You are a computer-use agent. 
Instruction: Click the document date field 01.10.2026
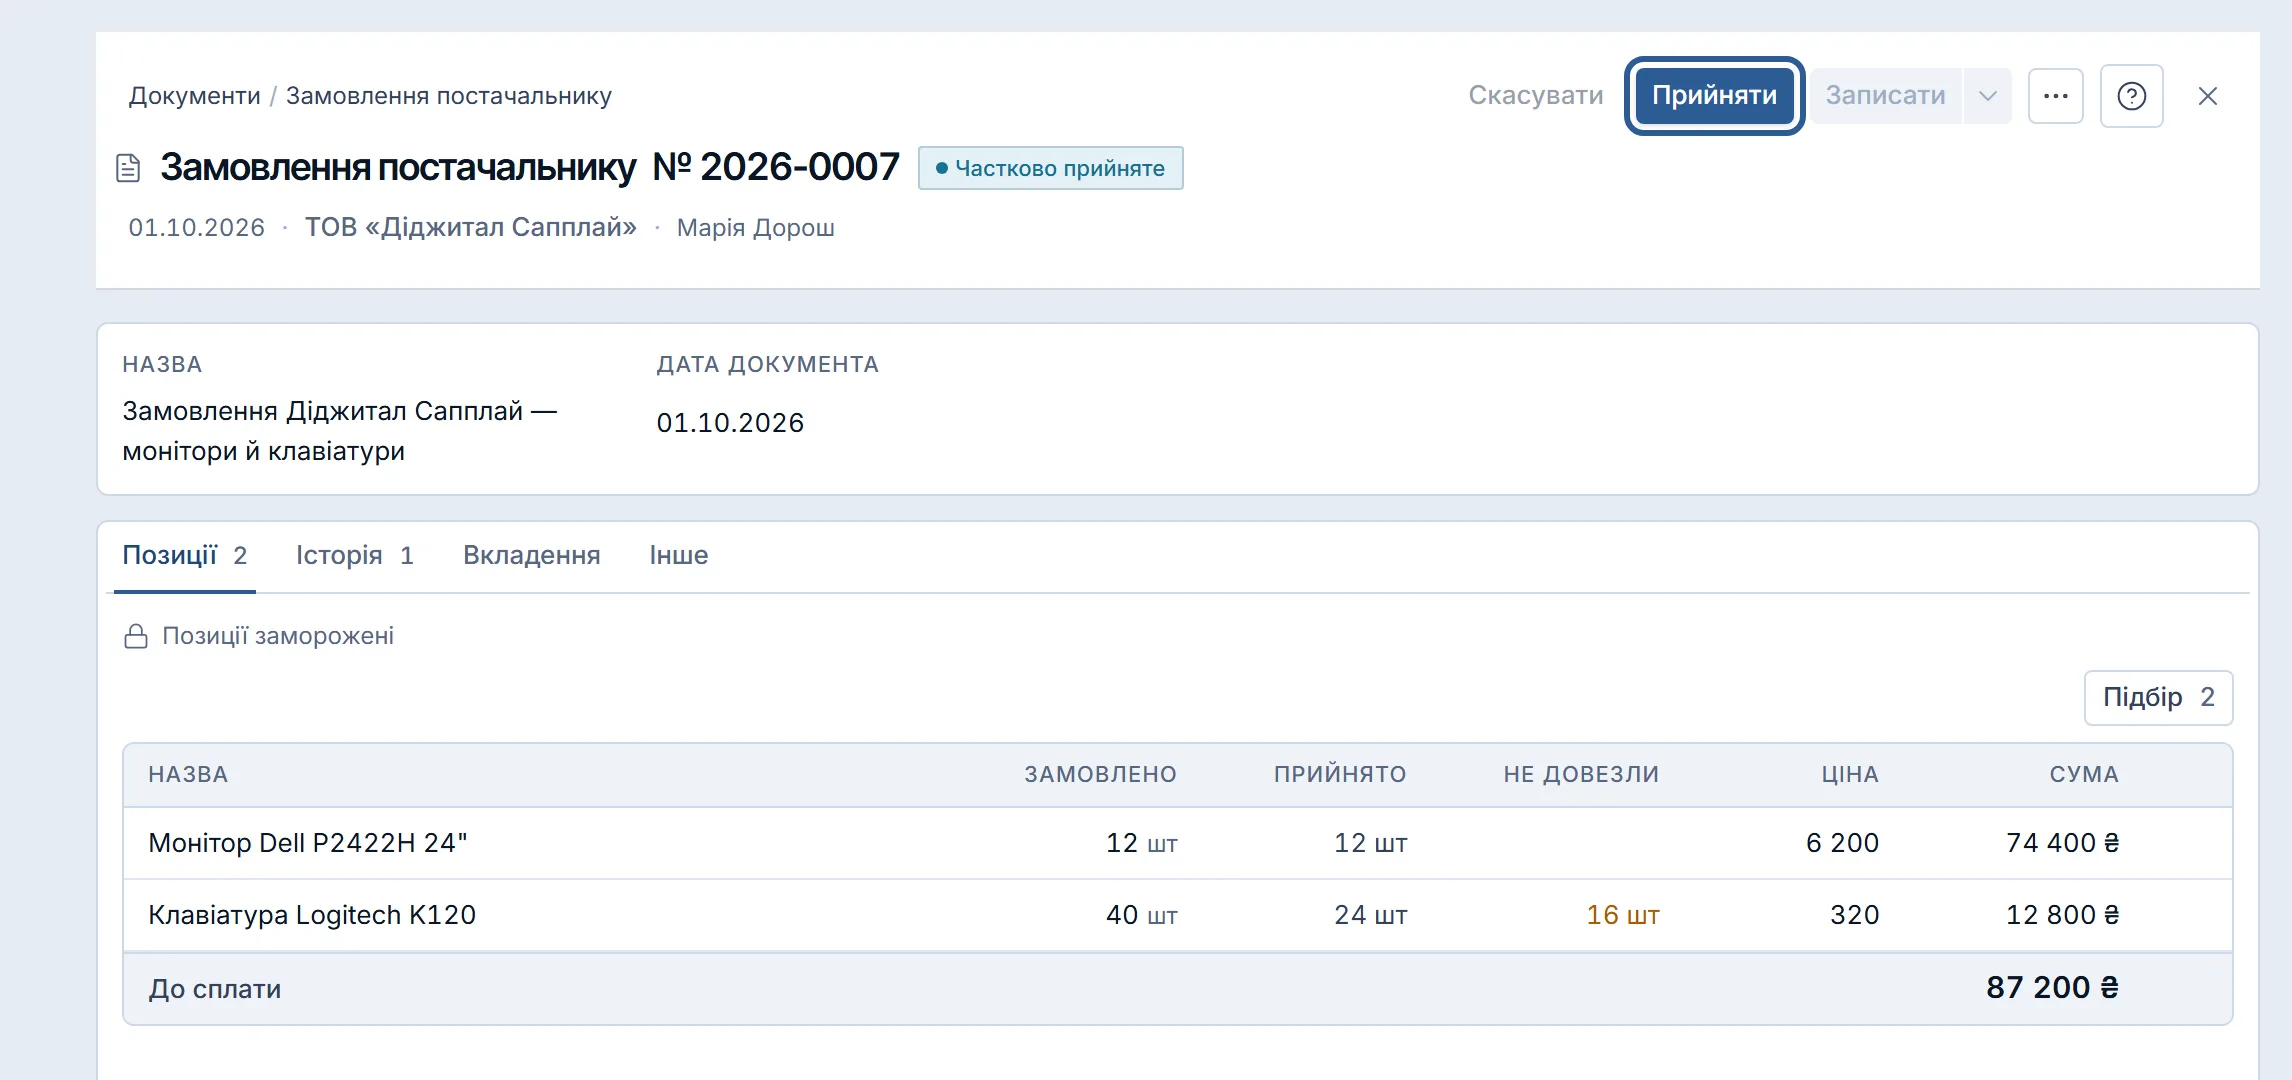click(x=730, y=423)
